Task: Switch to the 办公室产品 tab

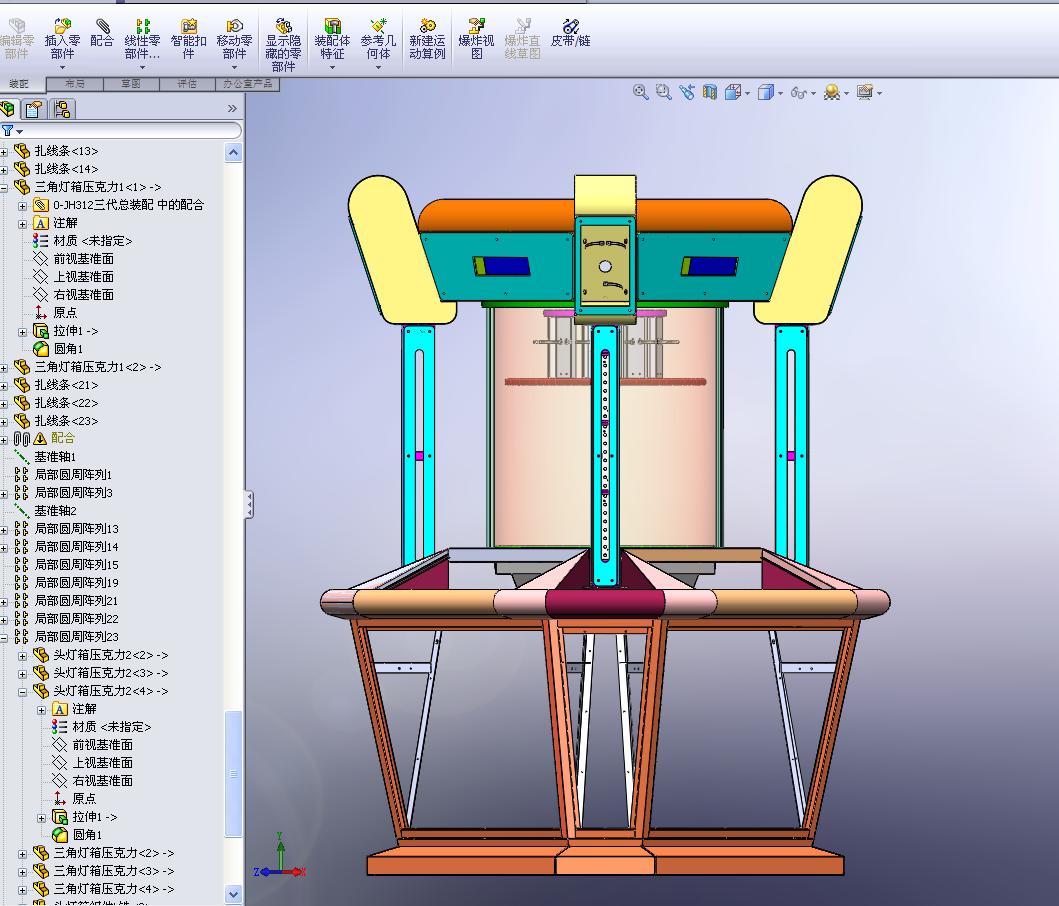Action: 247,84
